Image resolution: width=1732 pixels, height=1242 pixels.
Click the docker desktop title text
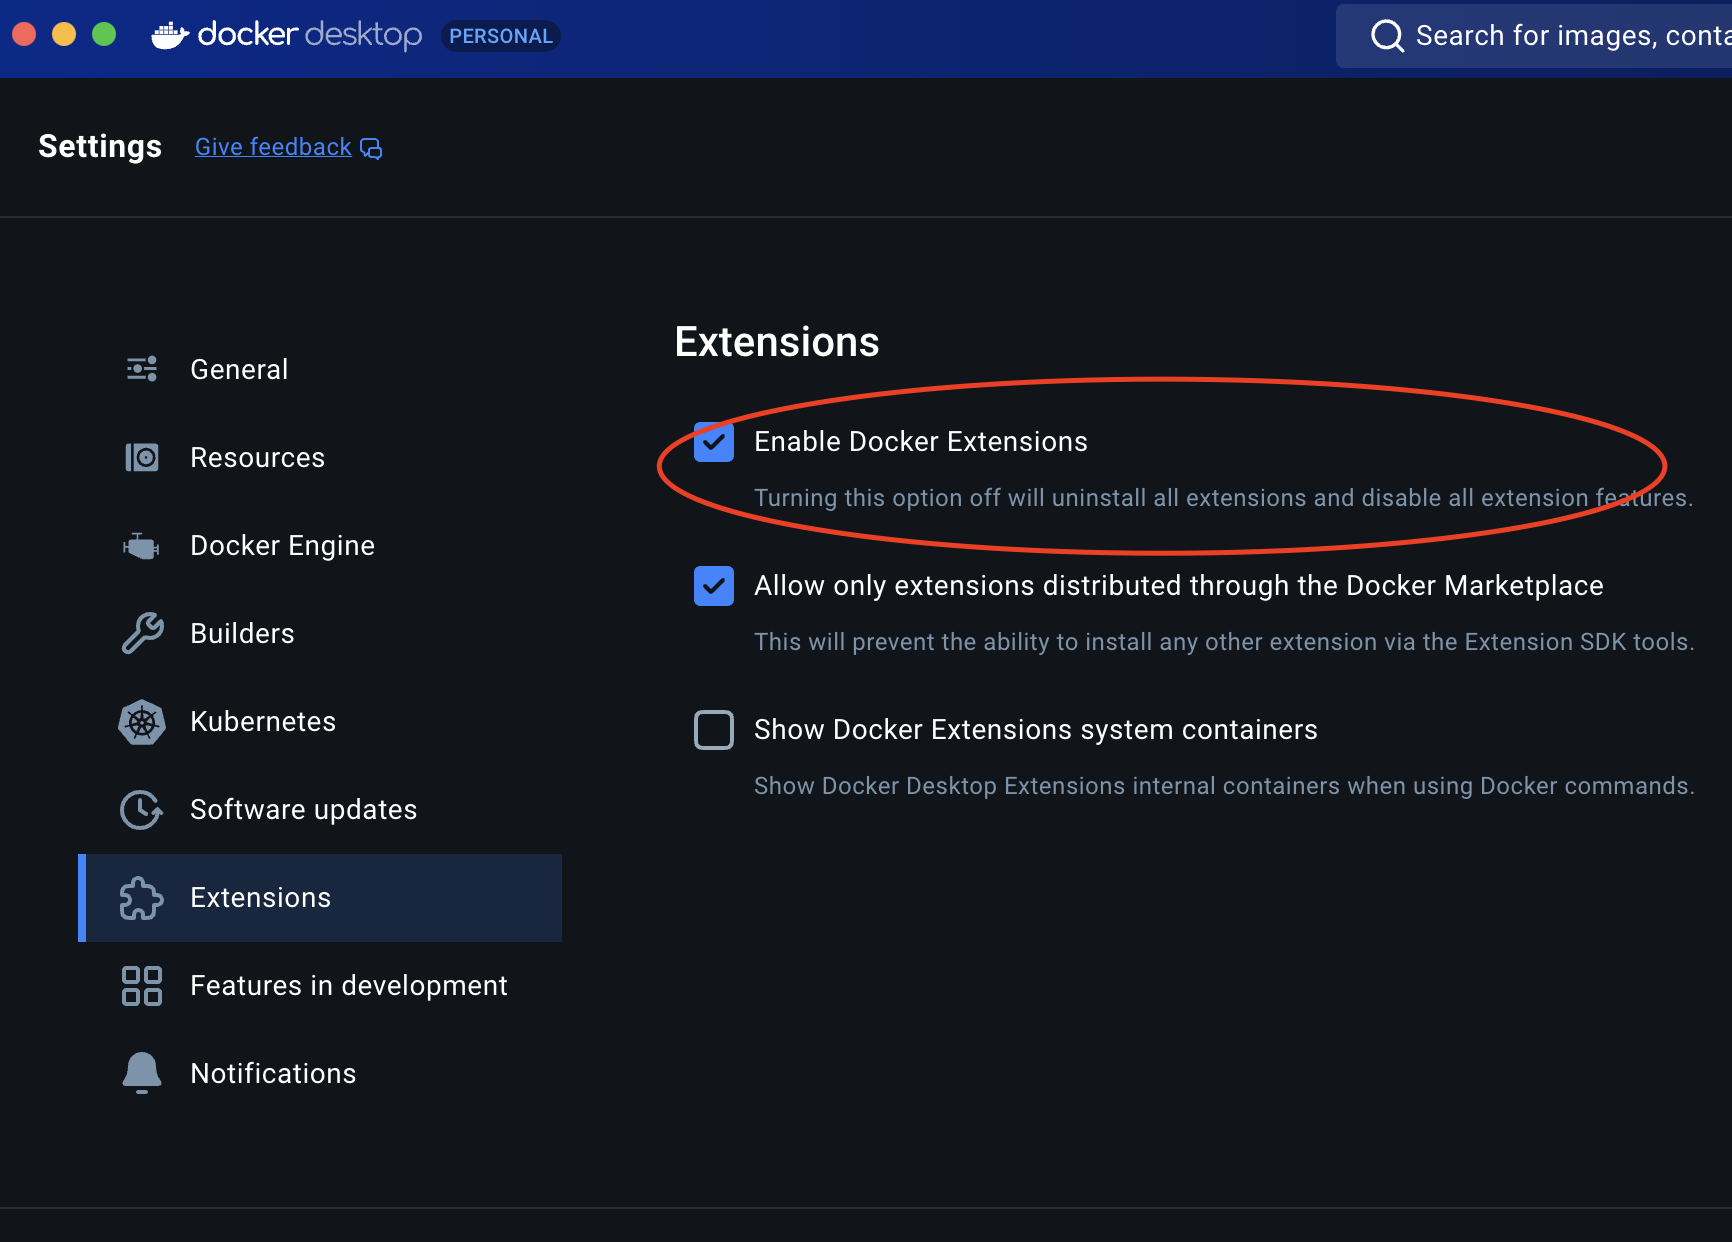coord(309,35)
